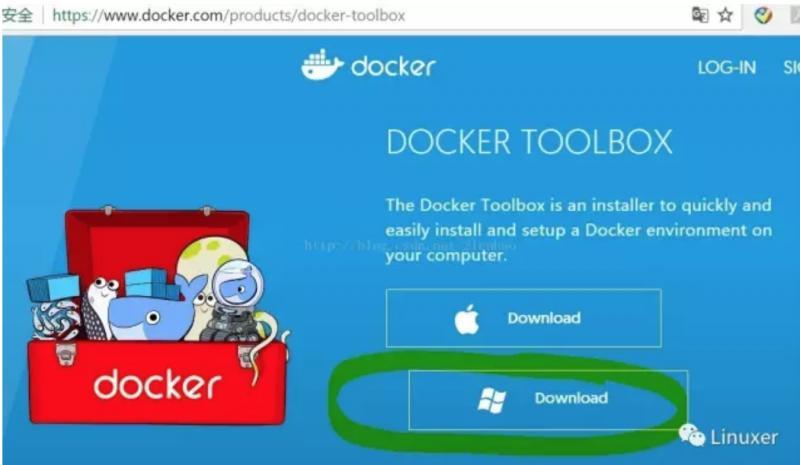The width and height of the screenshot is (800, 465).
Task: Open the LOG-IN link
Action: [727, 67]
